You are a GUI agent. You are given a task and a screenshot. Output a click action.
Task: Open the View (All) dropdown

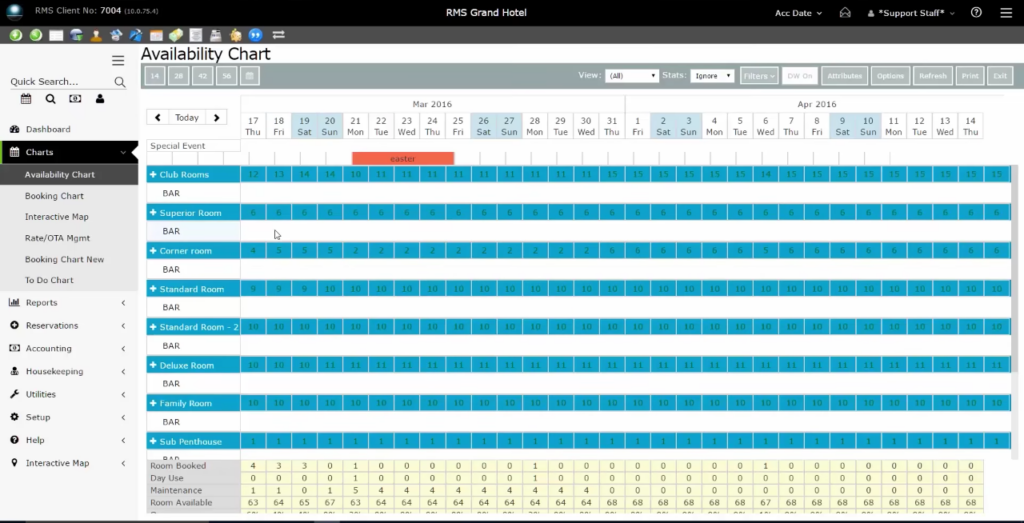pyautogui.click(x=632, y=76)
